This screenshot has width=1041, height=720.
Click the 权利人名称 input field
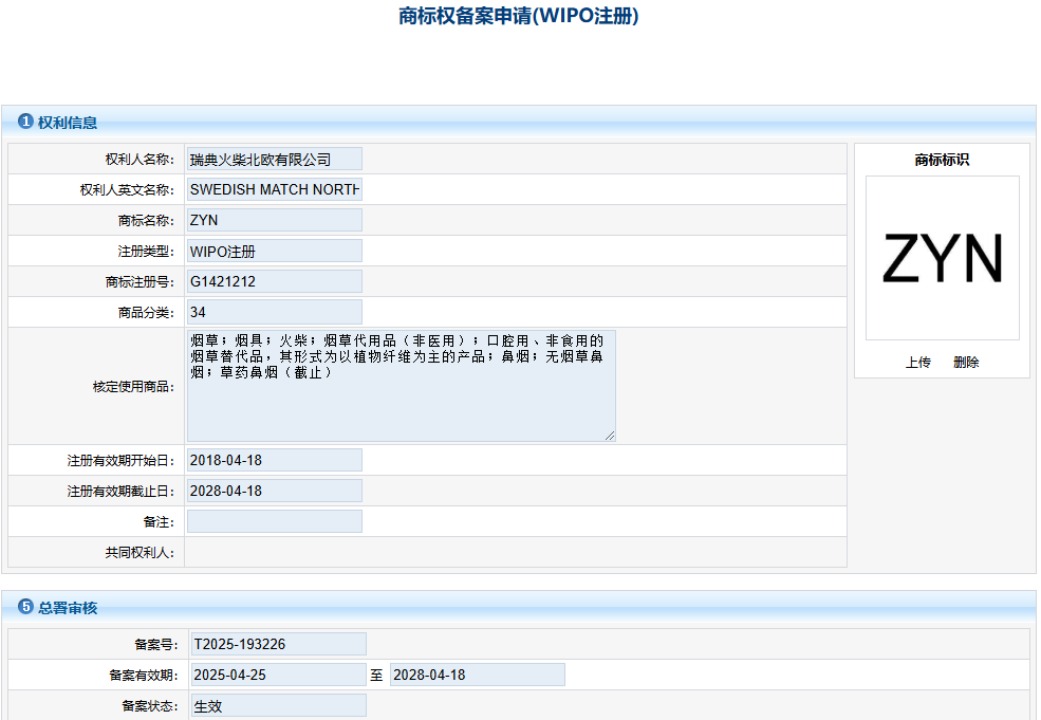274,159
